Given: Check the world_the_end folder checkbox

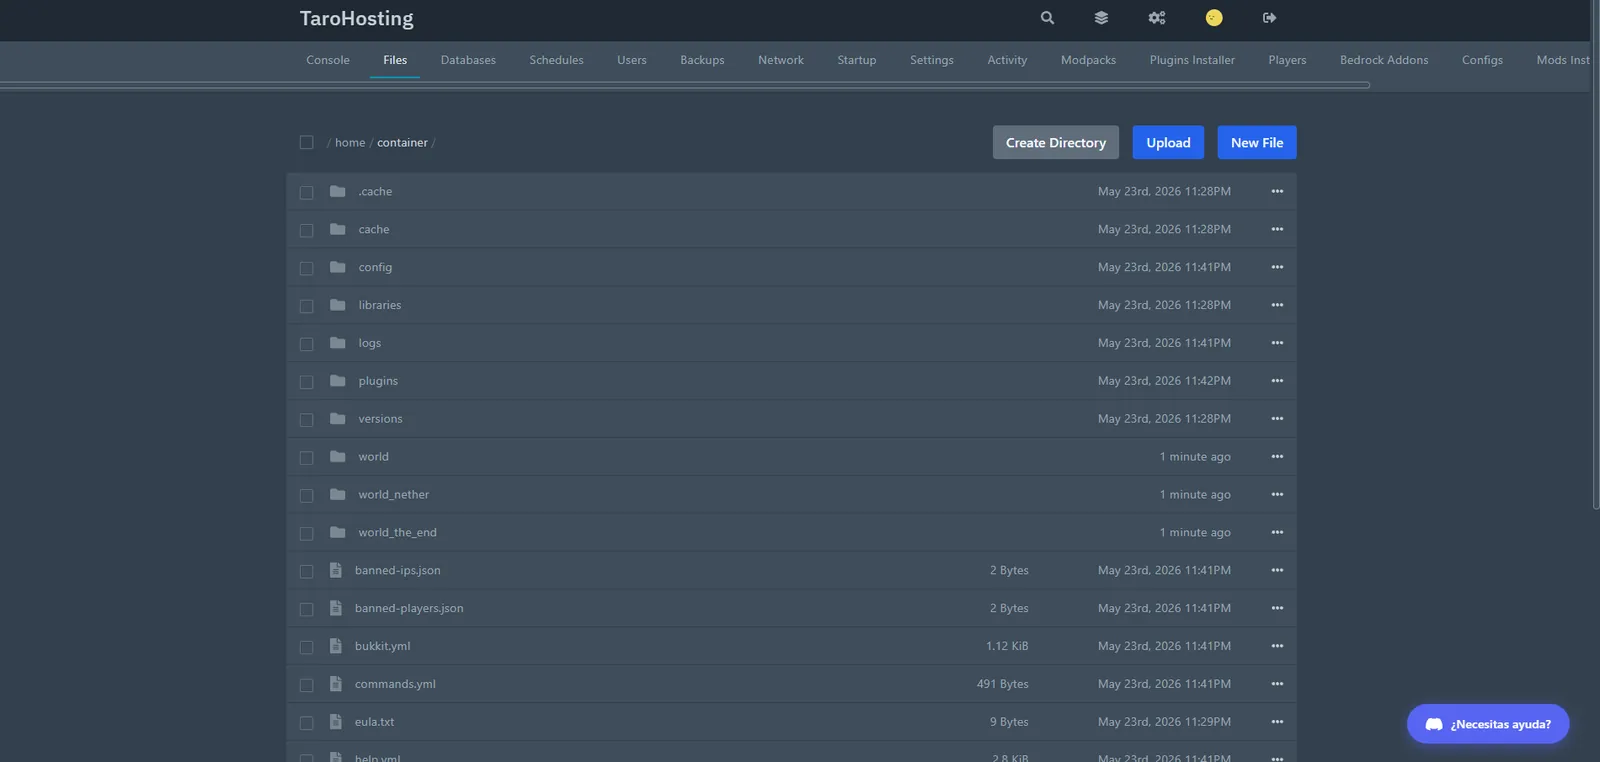Looking at the screenshot, I should click(307, 534).
